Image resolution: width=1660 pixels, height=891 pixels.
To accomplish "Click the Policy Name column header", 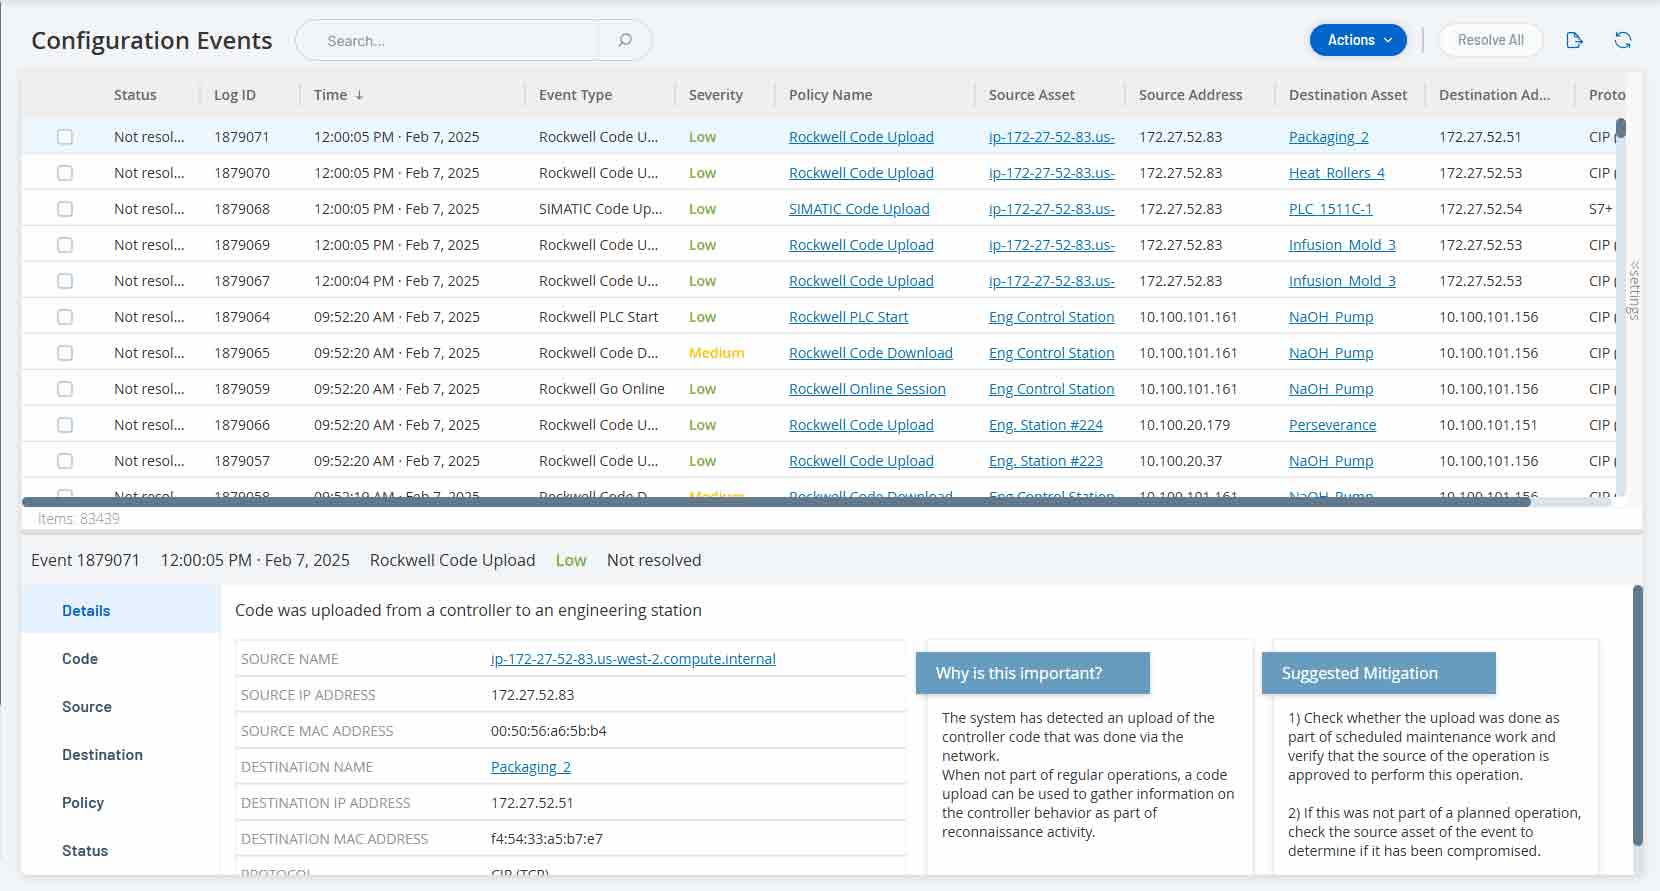I will pos(830,95).
